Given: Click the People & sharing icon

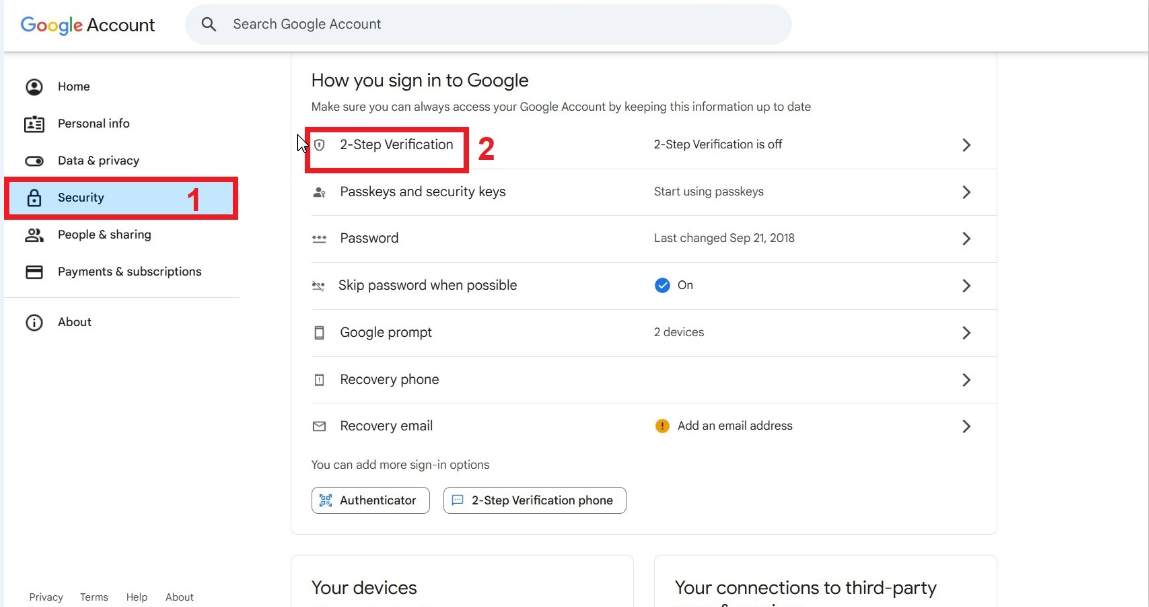Looking at the screenshot, I should coord(34,235).
